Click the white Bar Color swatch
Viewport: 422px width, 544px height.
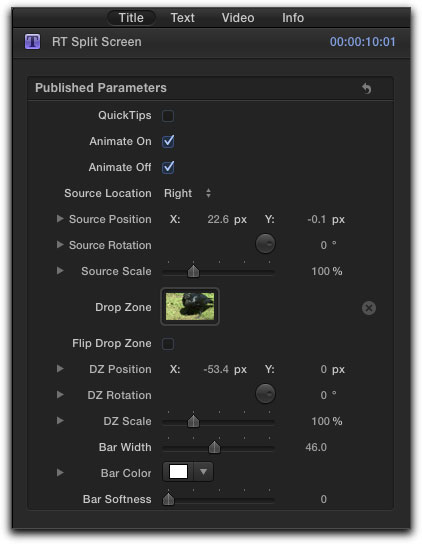(x=178, y=471)
